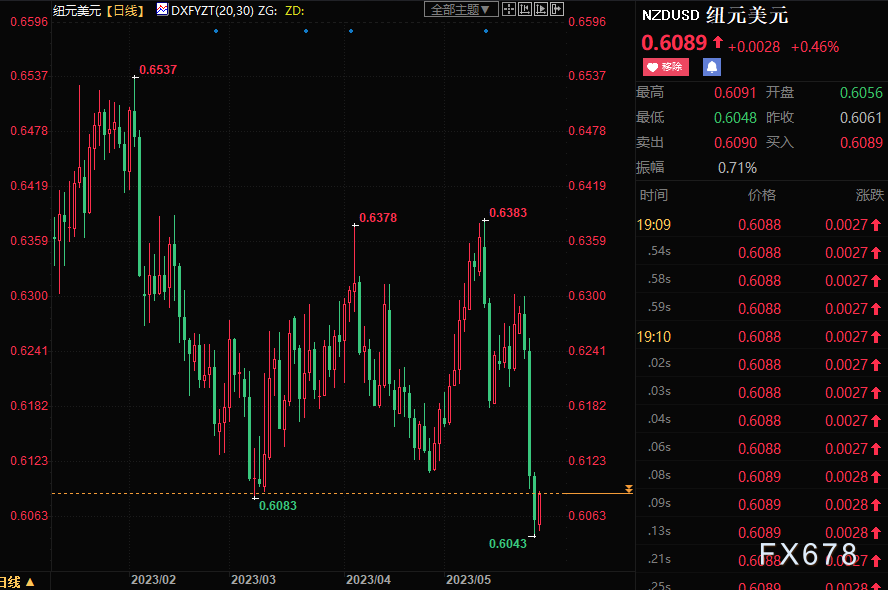Click the NZDUSD 纽元美元 symbol title

pos(715,15)
